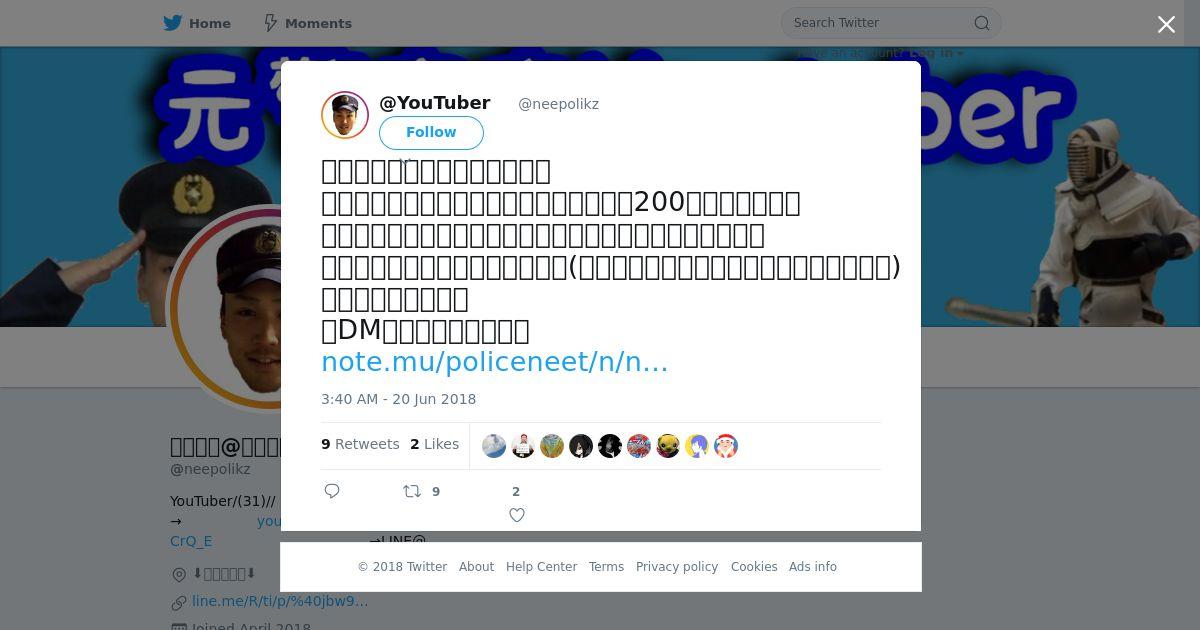
Task: Open the Privacy policy footer link
Action: point(677,567)
